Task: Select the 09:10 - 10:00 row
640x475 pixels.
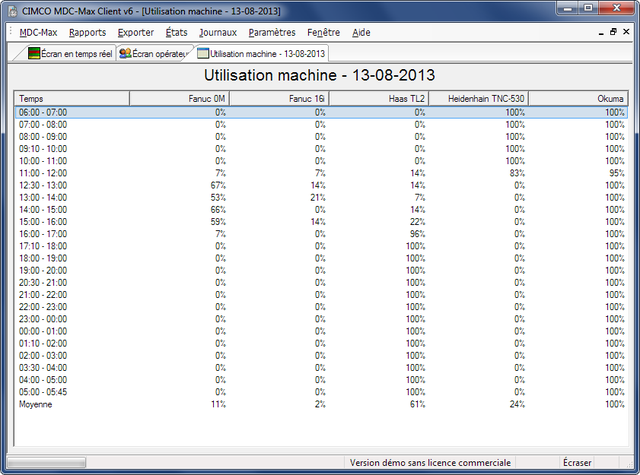Action: tap(321, 149)
